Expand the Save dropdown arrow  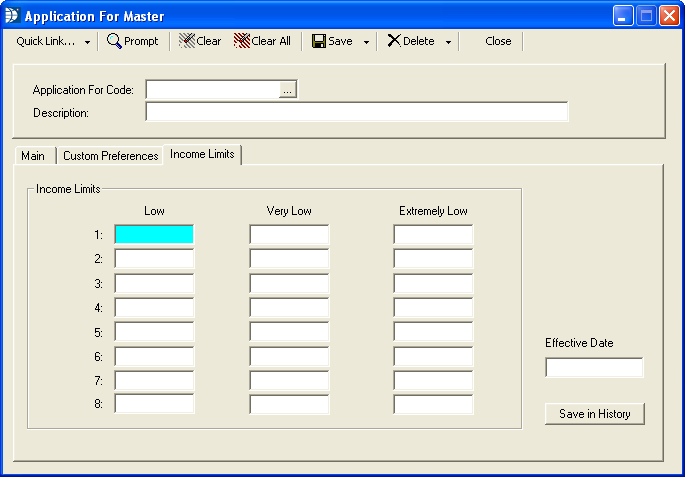[366, 42]
